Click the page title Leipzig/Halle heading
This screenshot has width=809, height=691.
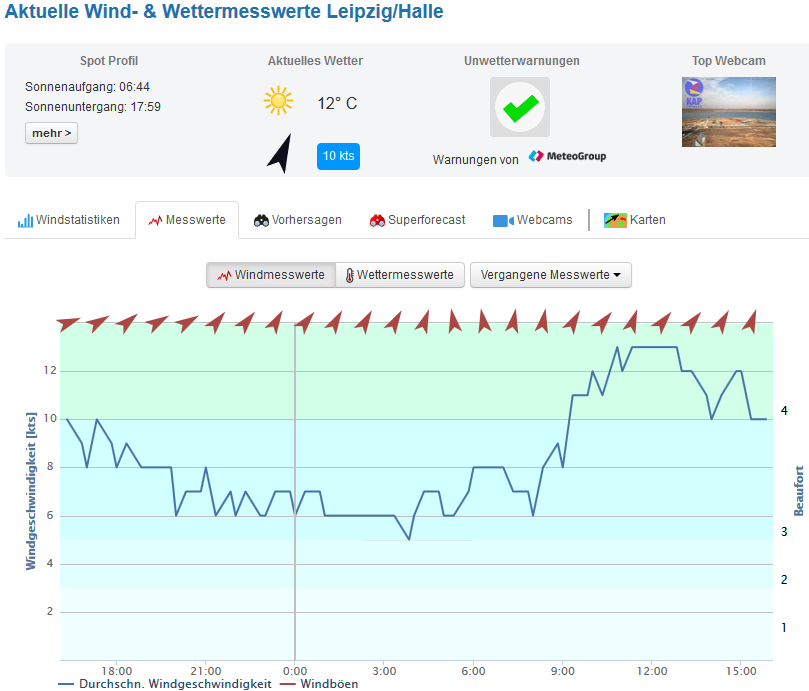pyautogui.click(x=225, y=13)
